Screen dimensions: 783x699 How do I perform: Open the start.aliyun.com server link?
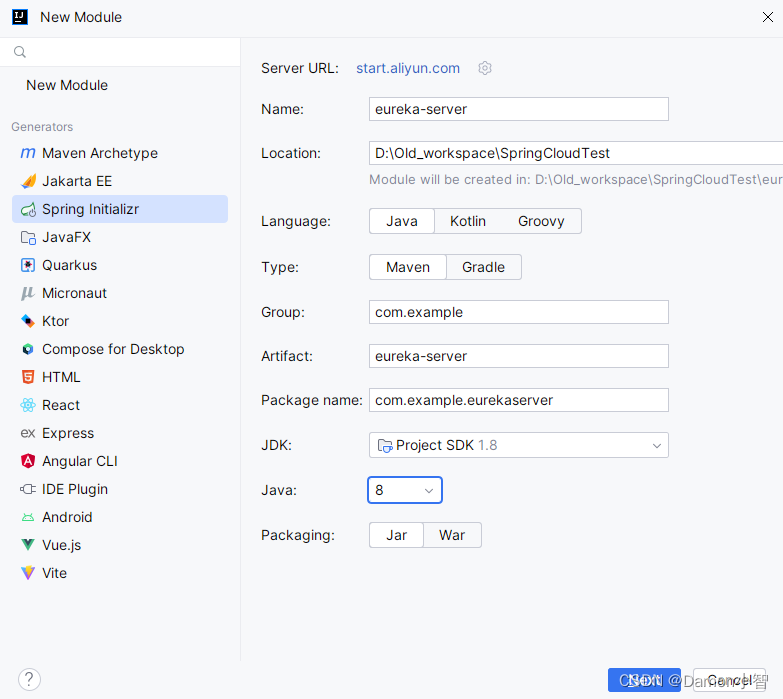408,68
